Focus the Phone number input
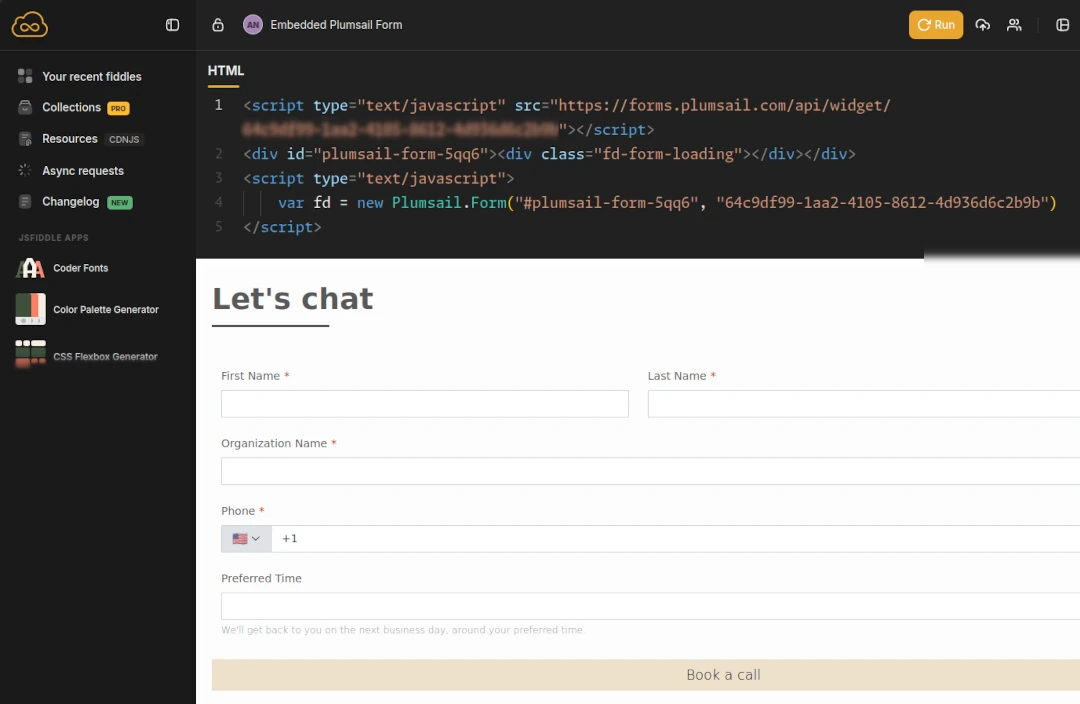 click(x=676, y=539)
